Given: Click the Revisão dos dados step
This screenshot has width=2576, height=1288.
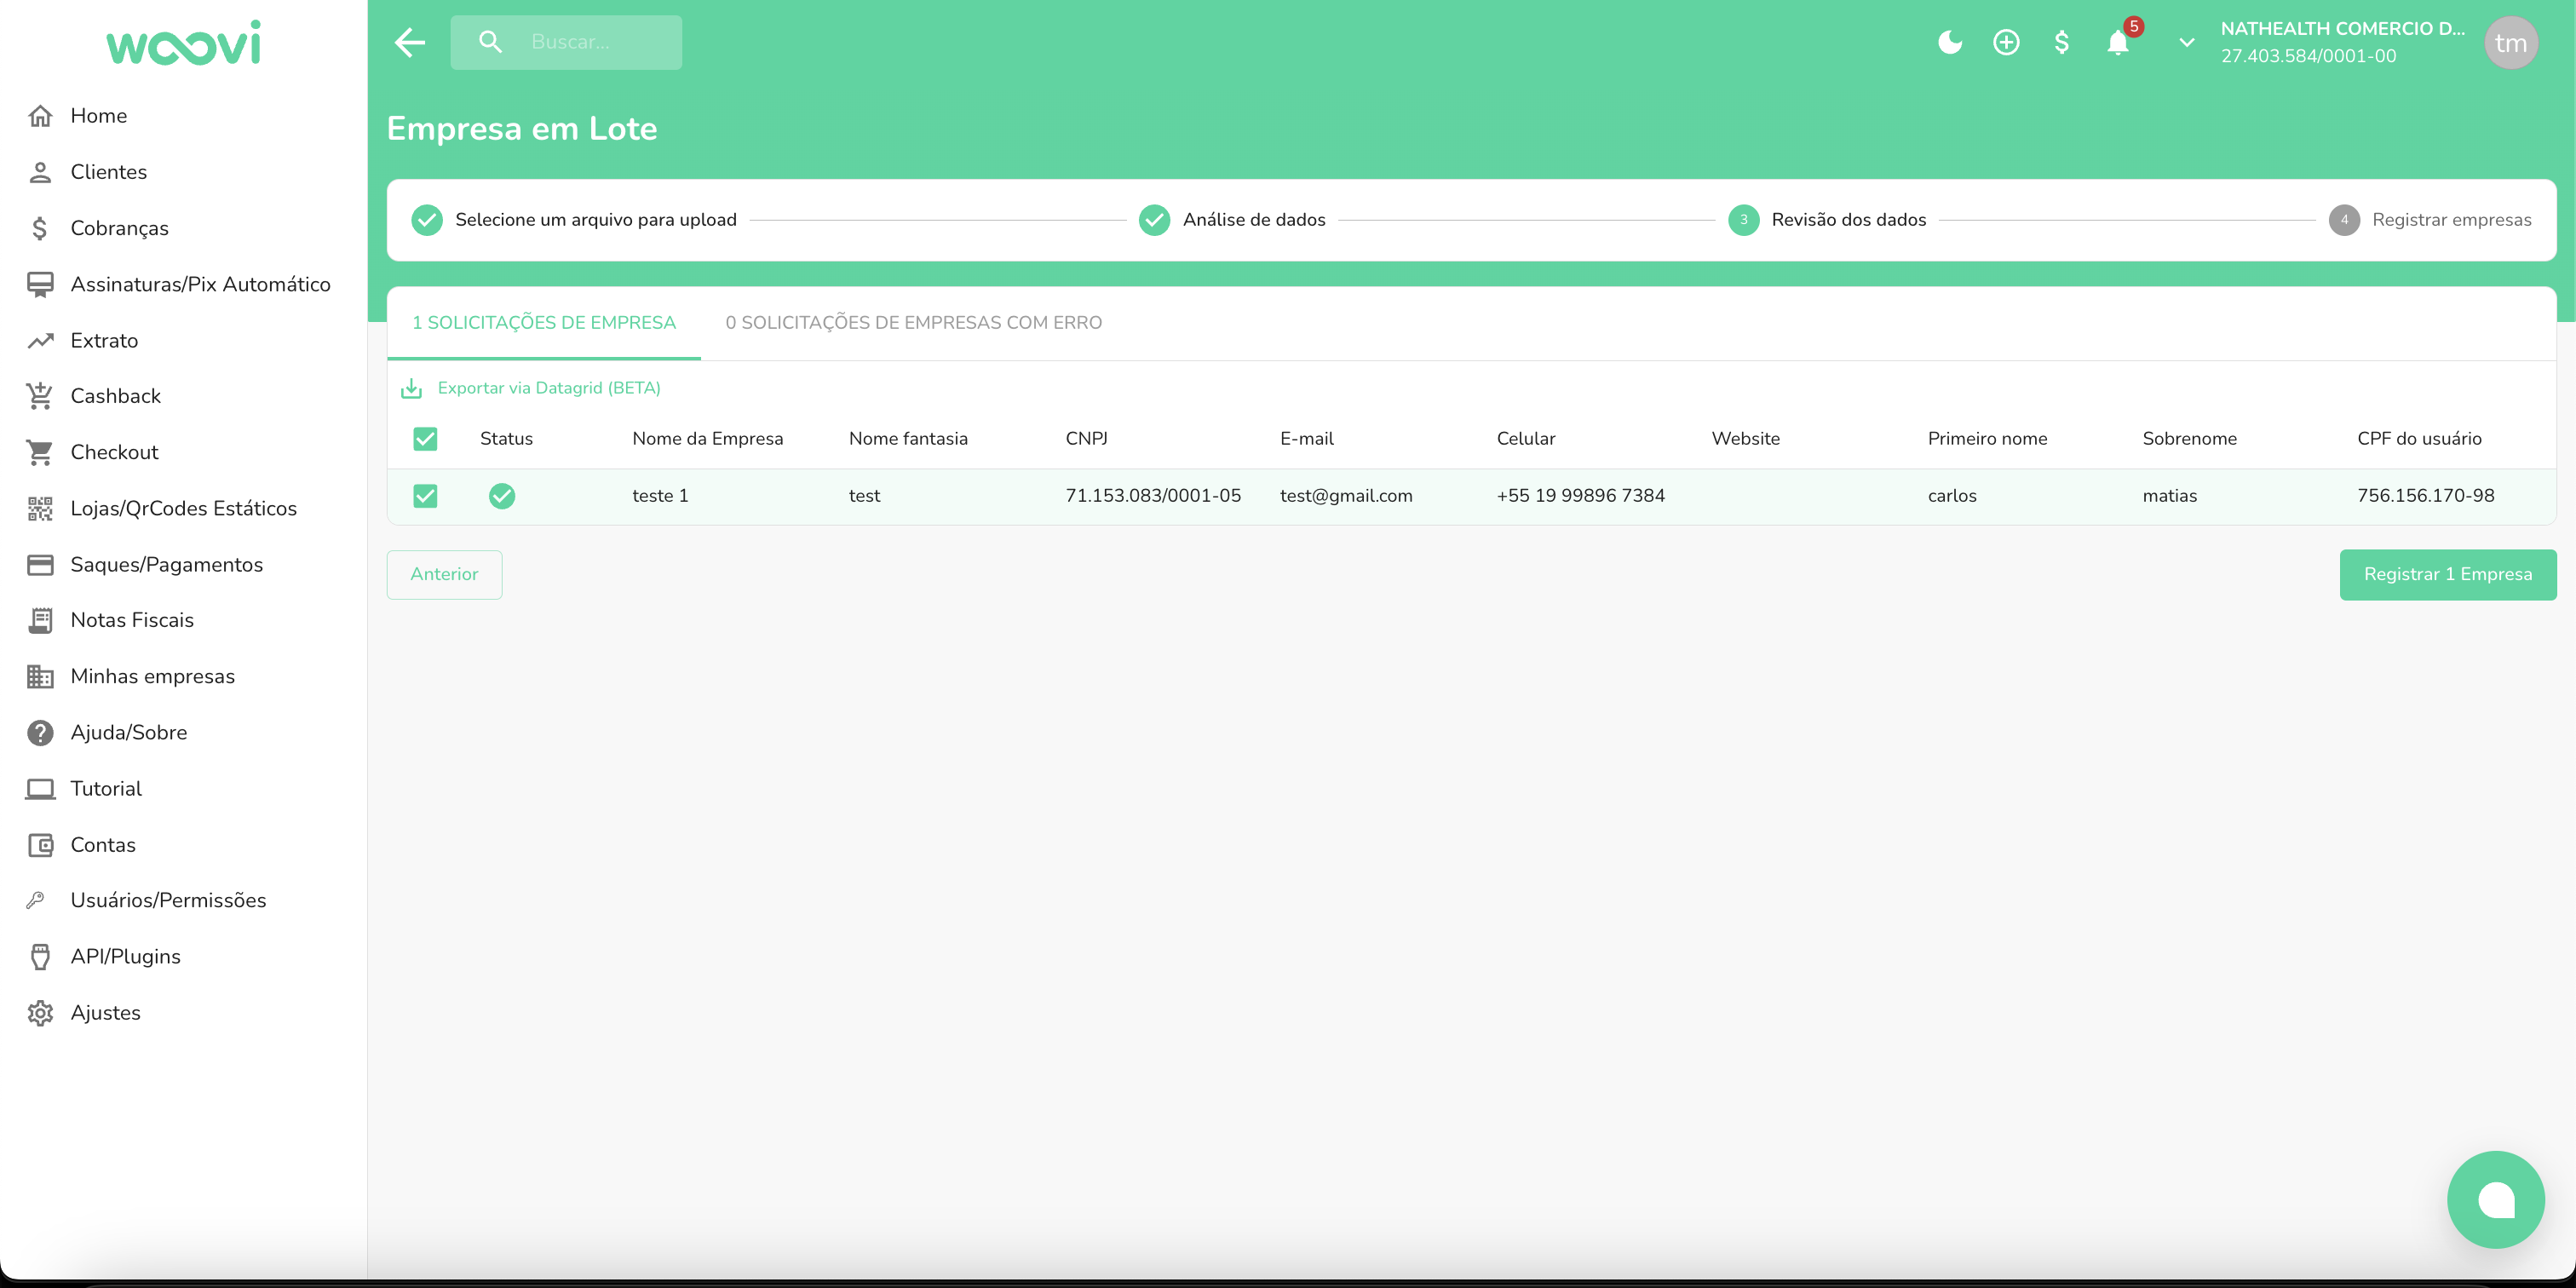Looking at the screenshot, I should (x=1847, y=219).
